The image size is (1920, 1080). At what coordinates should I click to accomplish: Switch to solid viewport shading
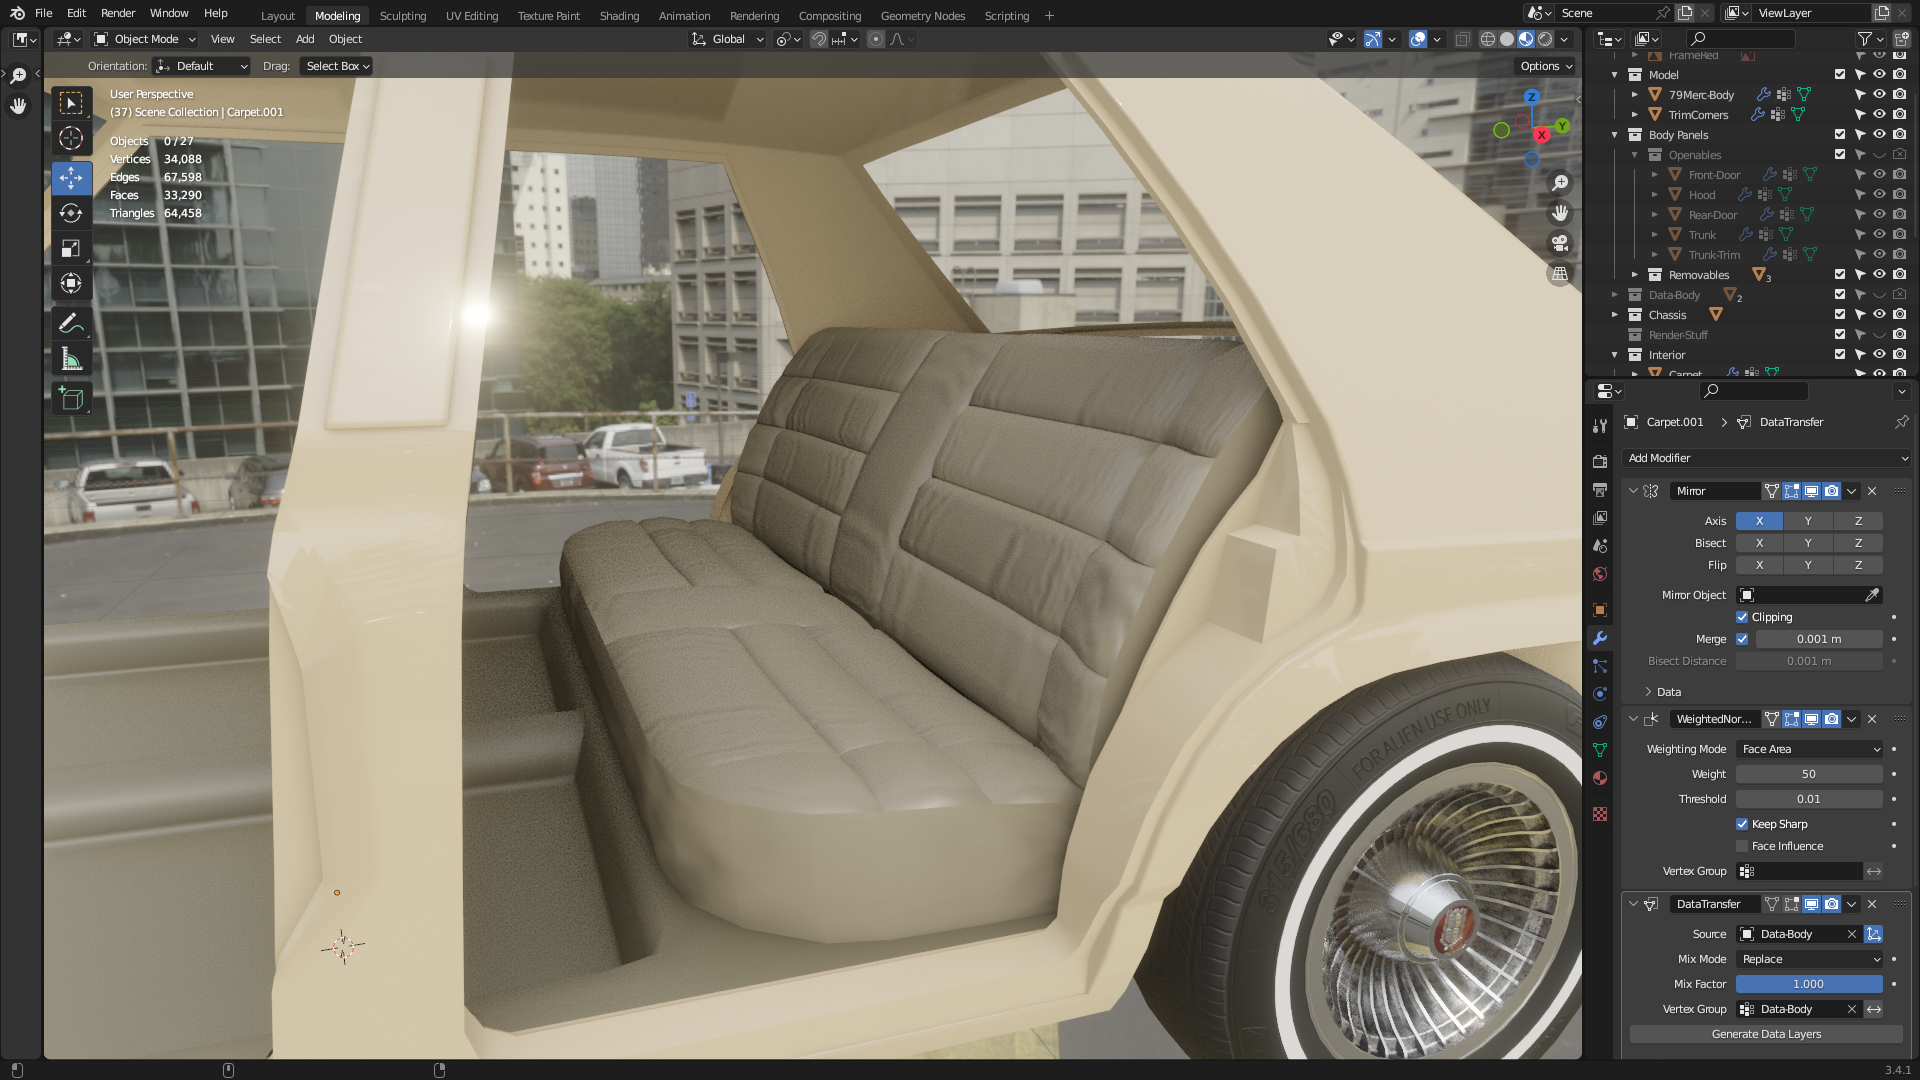[1507, 39]
